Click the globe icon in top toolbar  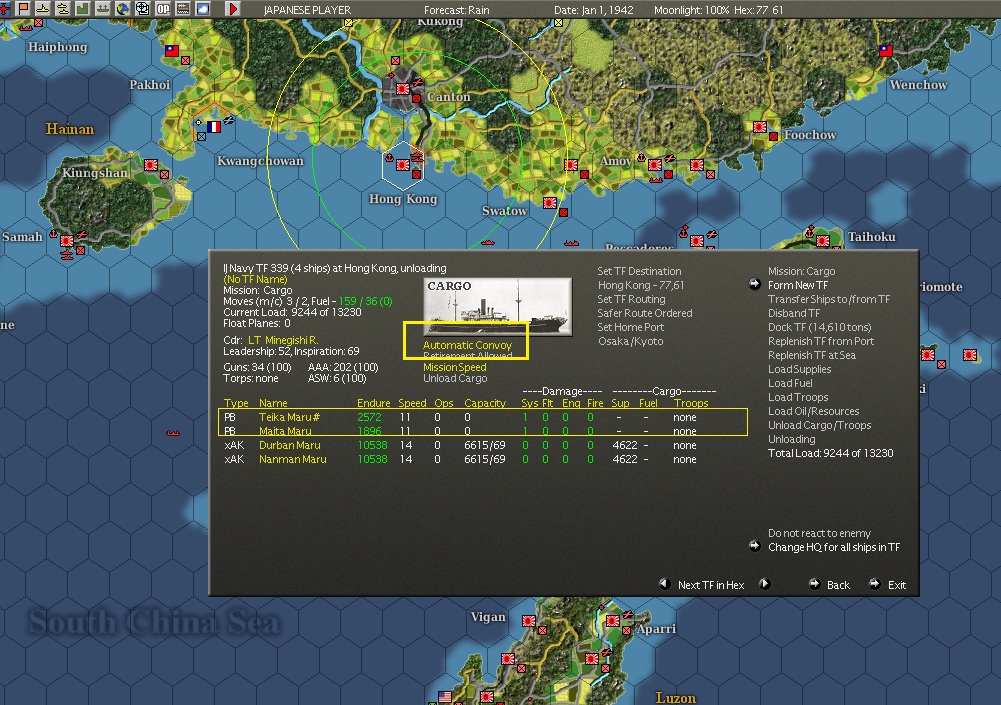123,9
